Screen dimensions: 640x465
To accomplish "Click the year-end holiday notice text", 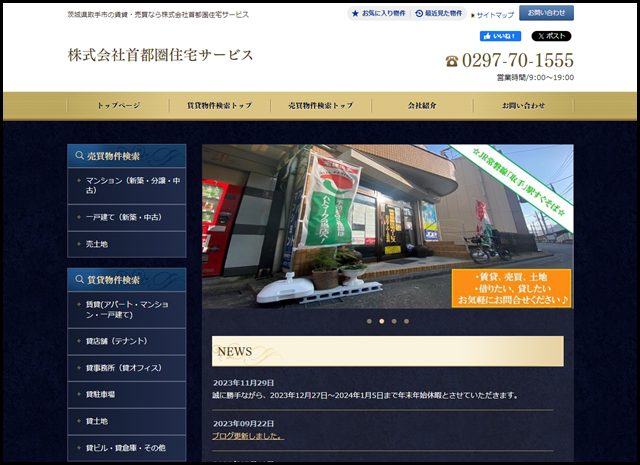I will click(365, 396).
